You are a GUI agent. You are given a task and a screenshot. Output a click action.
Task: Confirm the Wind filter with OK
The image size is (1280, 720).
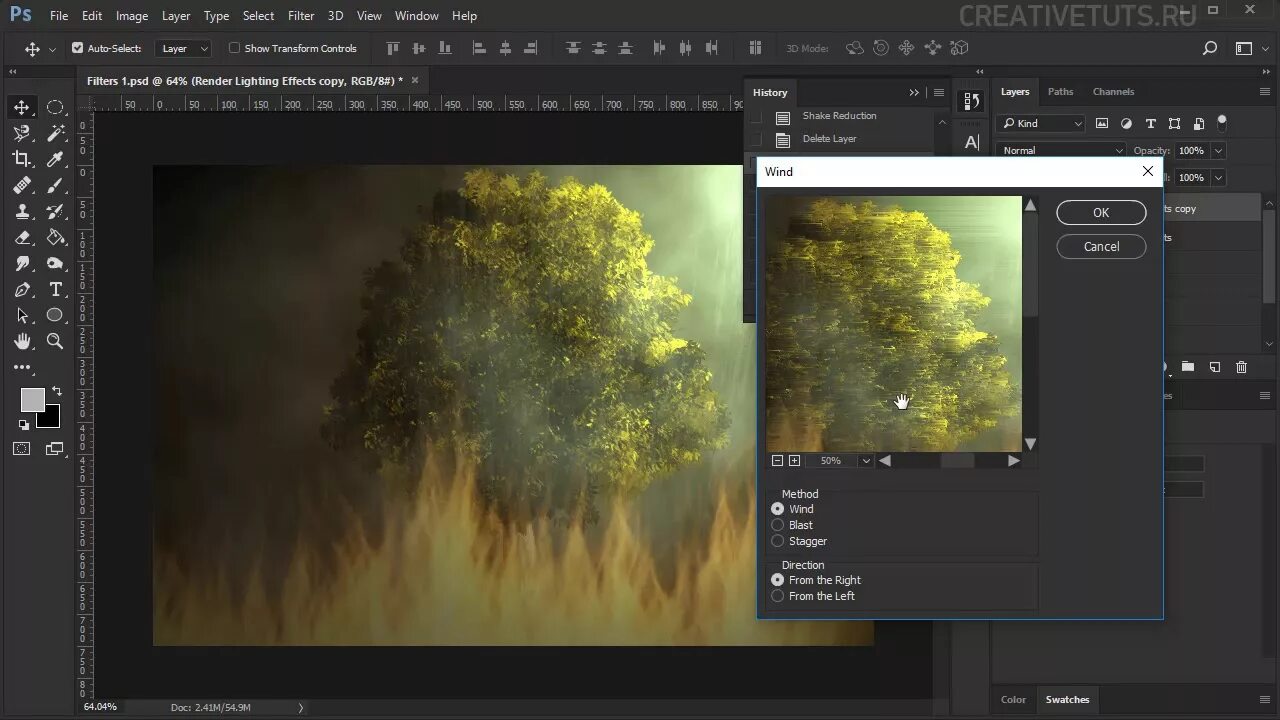[x=1100, y=212]
